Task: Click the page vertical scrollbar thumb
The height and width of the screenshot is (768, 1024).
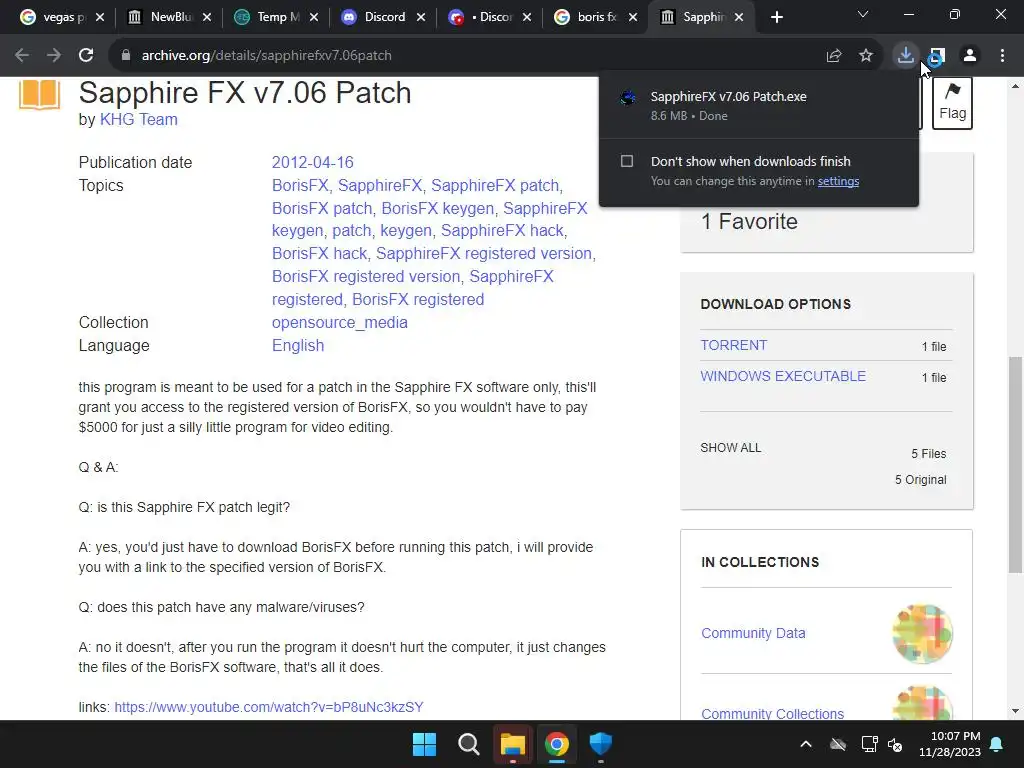Action: coord(1015,464)
